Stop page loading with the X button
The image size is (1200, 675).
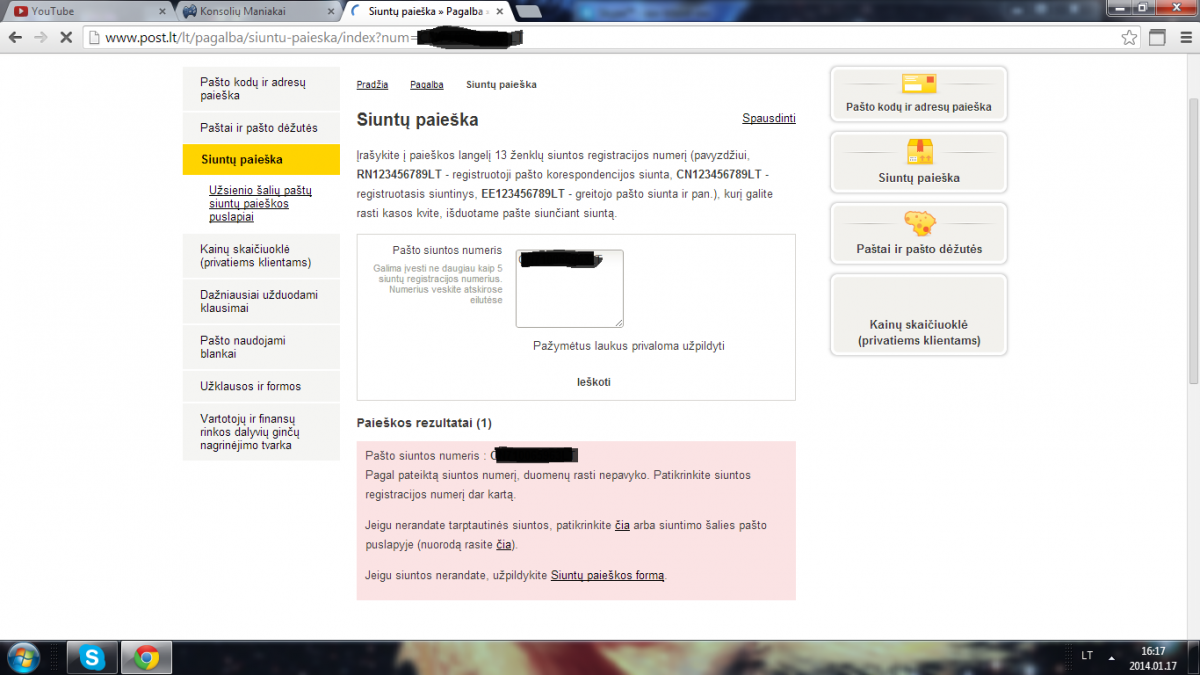pyautogui.click(x=65, y=38)
